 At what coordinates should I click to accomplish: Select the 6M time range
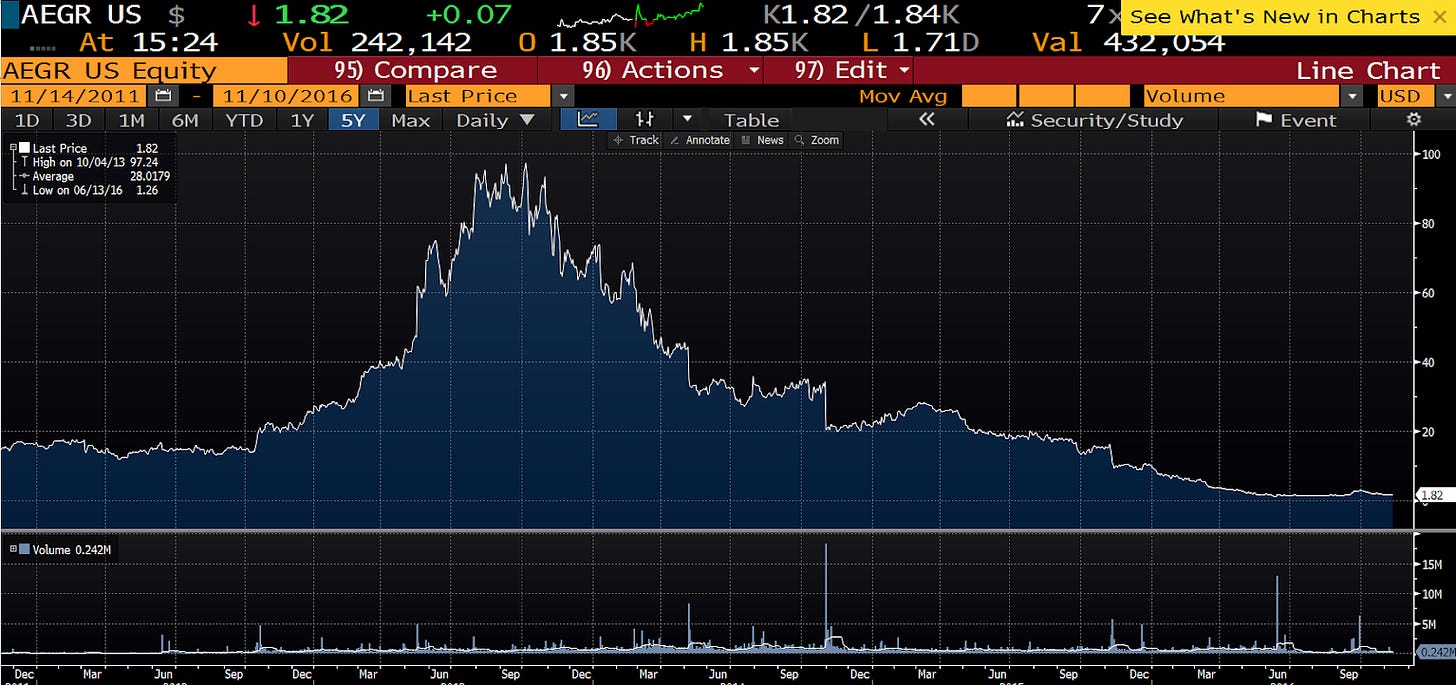pyautogui.click(x=185, y=120)
